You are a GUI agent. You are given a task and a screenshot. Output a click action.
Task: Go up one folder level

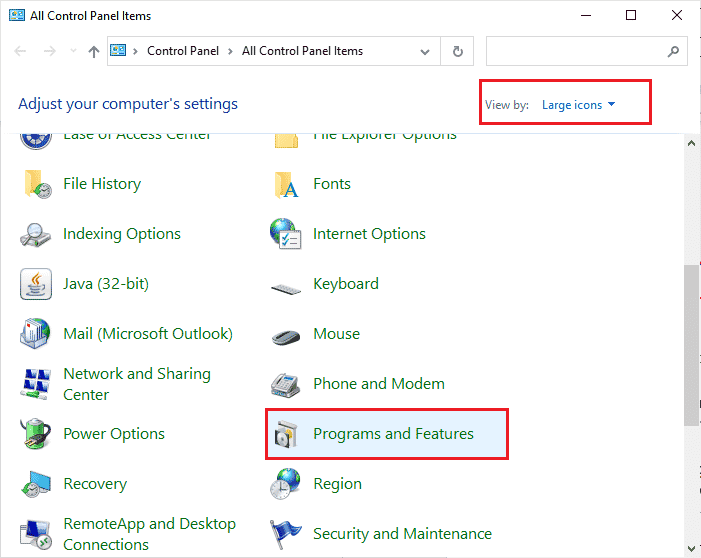(93, 52)
